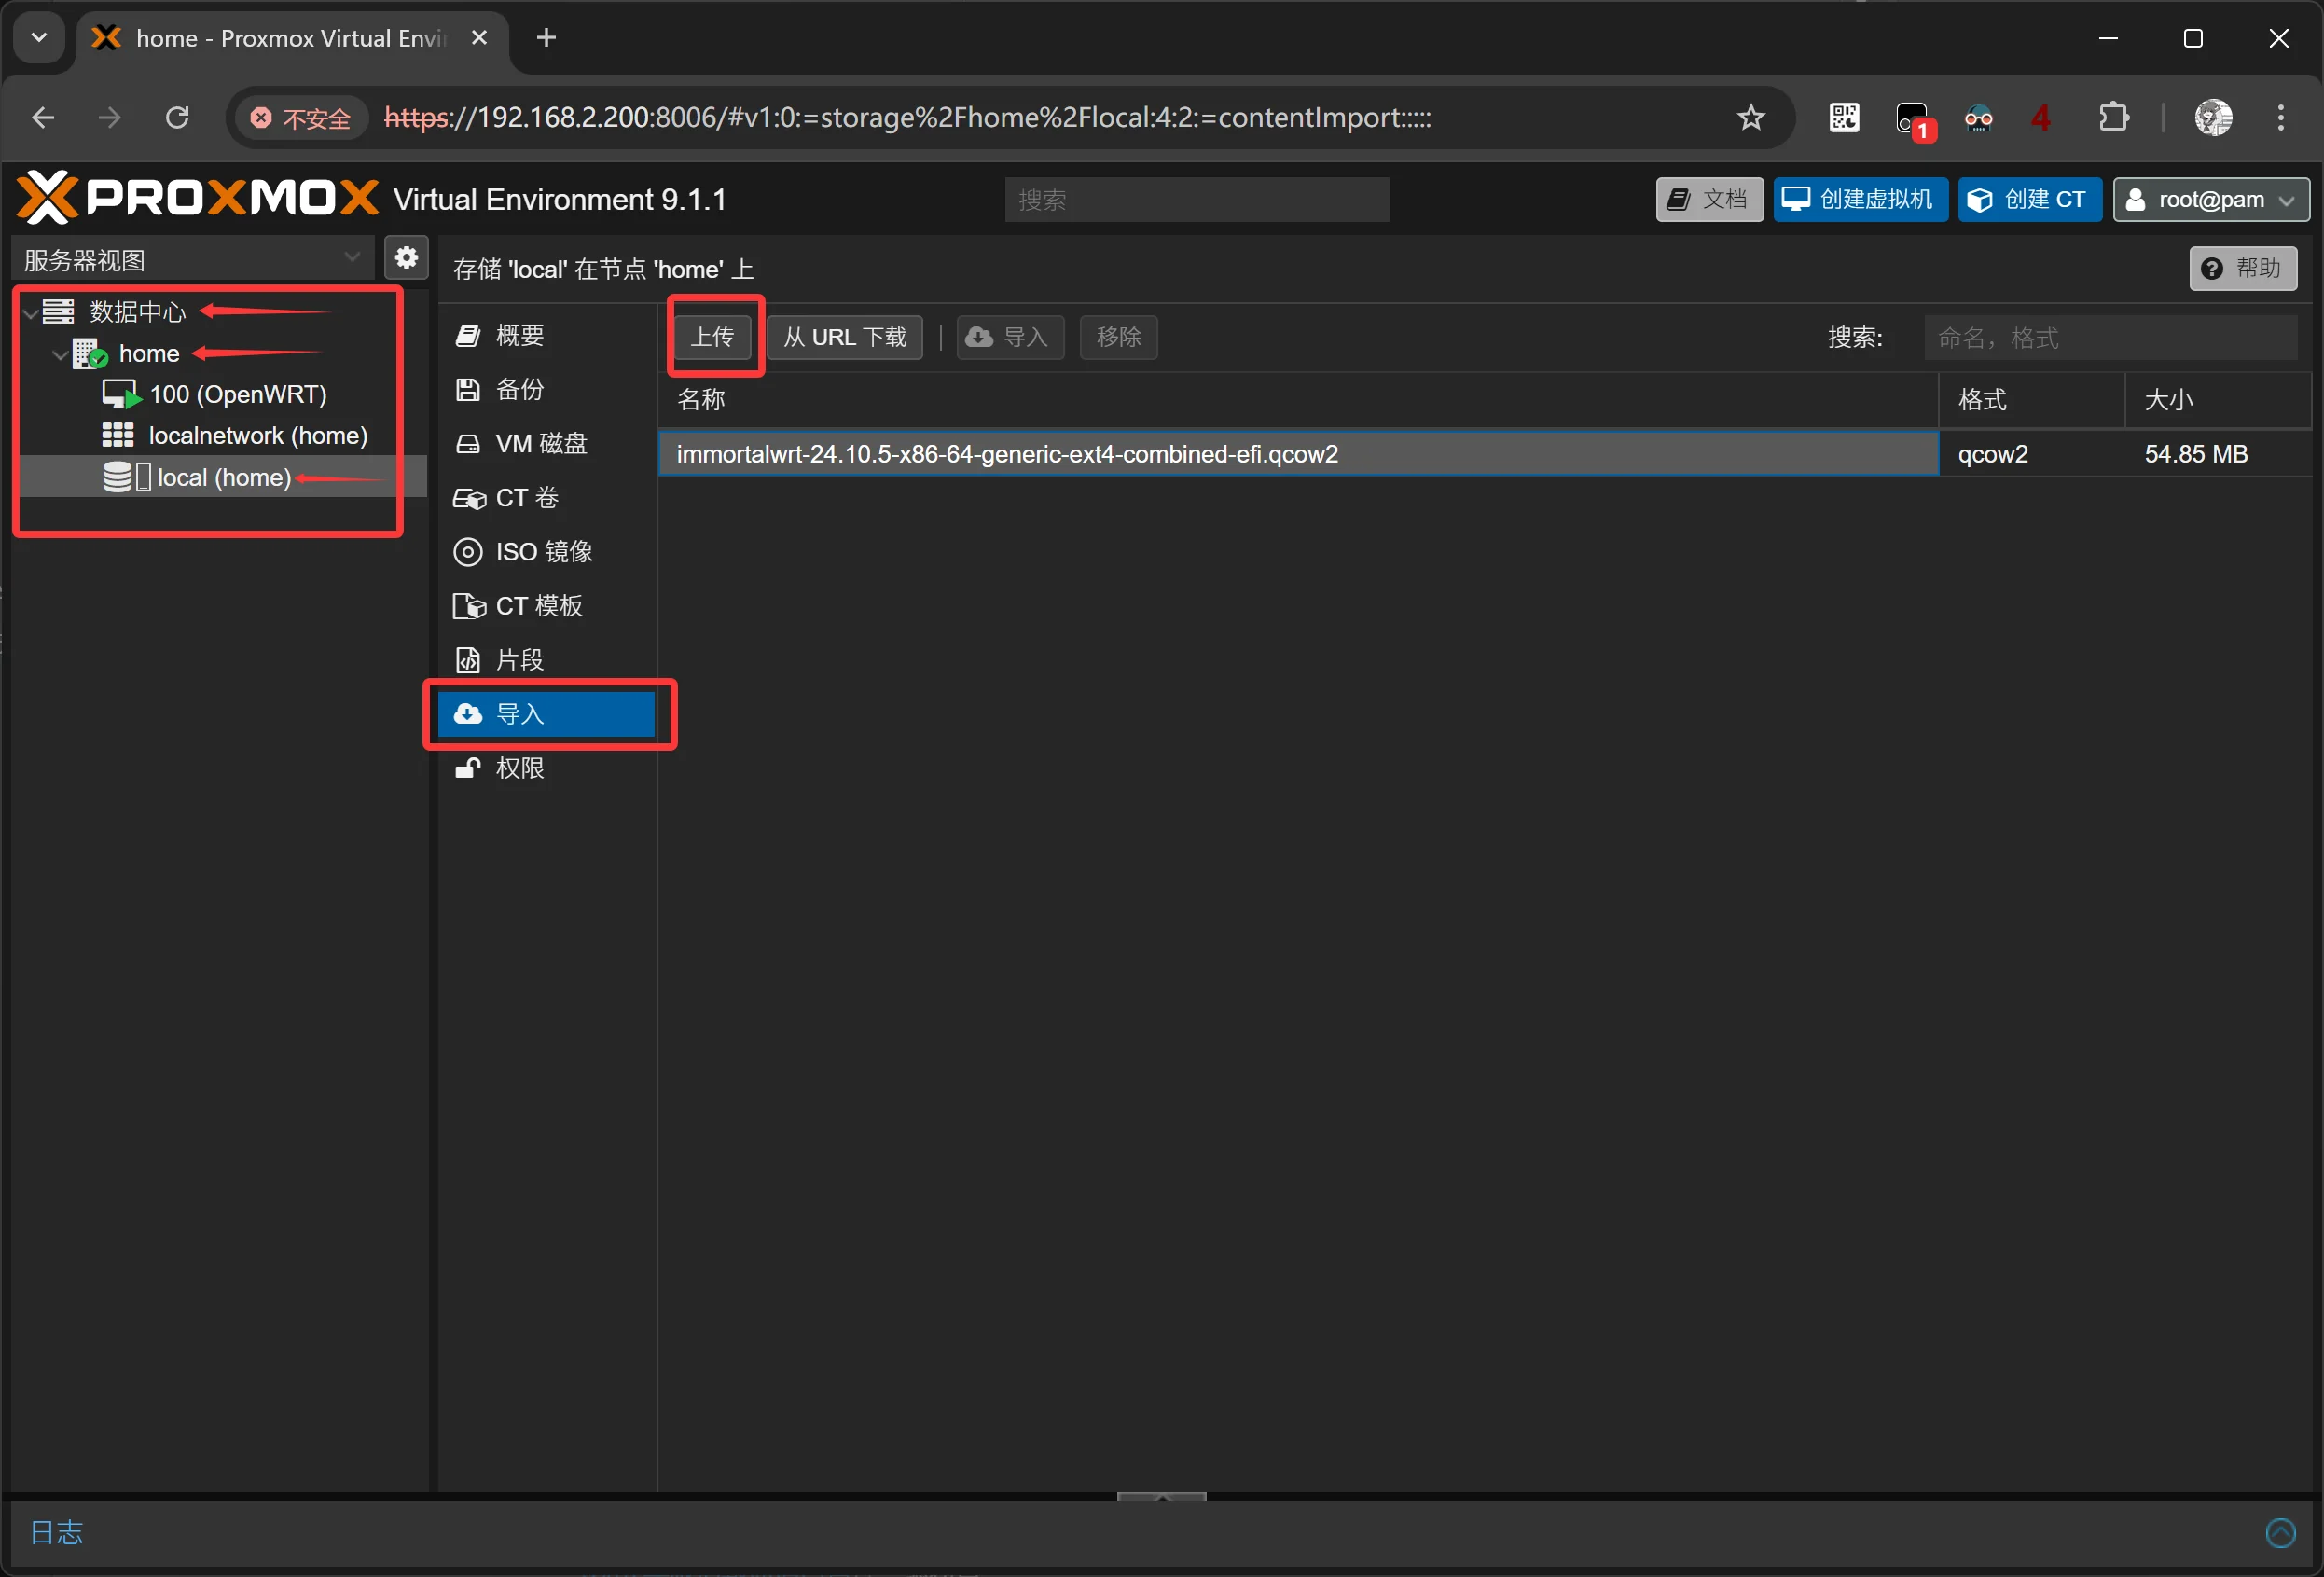
Task: Open CT 模板 templates section
Action: [538, 606]
